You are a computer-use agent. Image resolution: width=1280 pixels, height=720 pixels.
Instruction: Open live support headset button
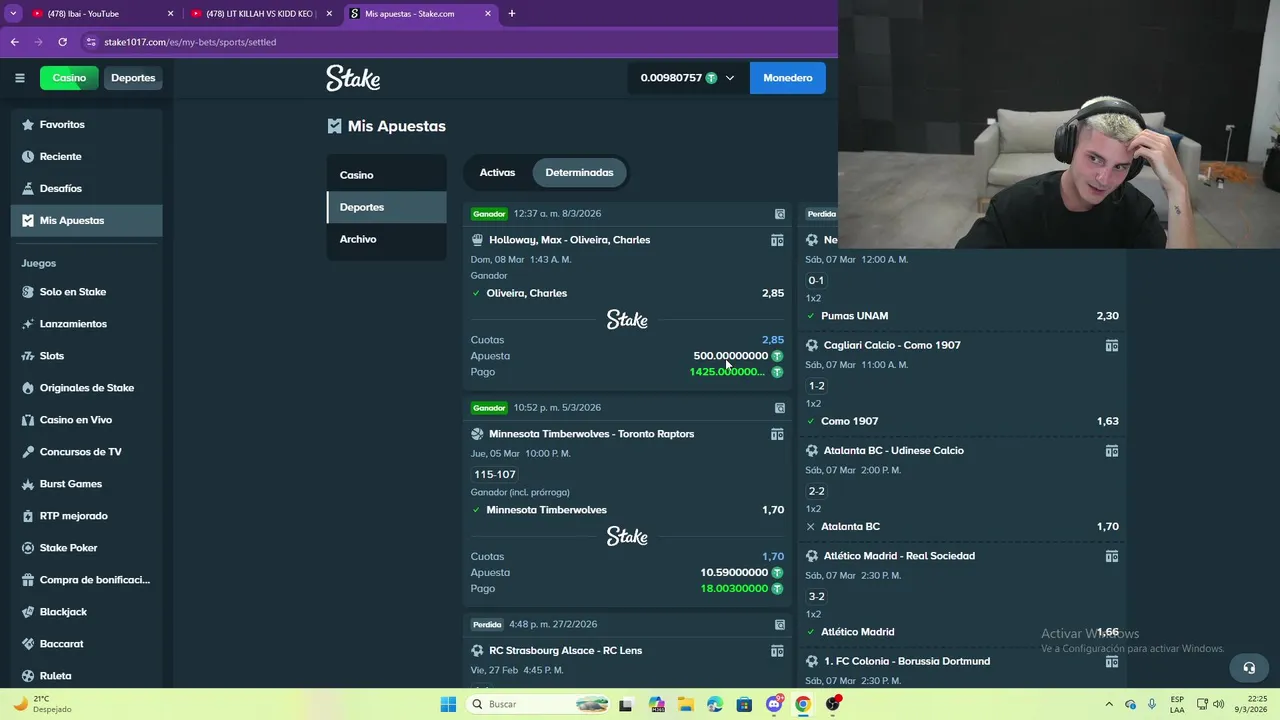[1248, 668]
